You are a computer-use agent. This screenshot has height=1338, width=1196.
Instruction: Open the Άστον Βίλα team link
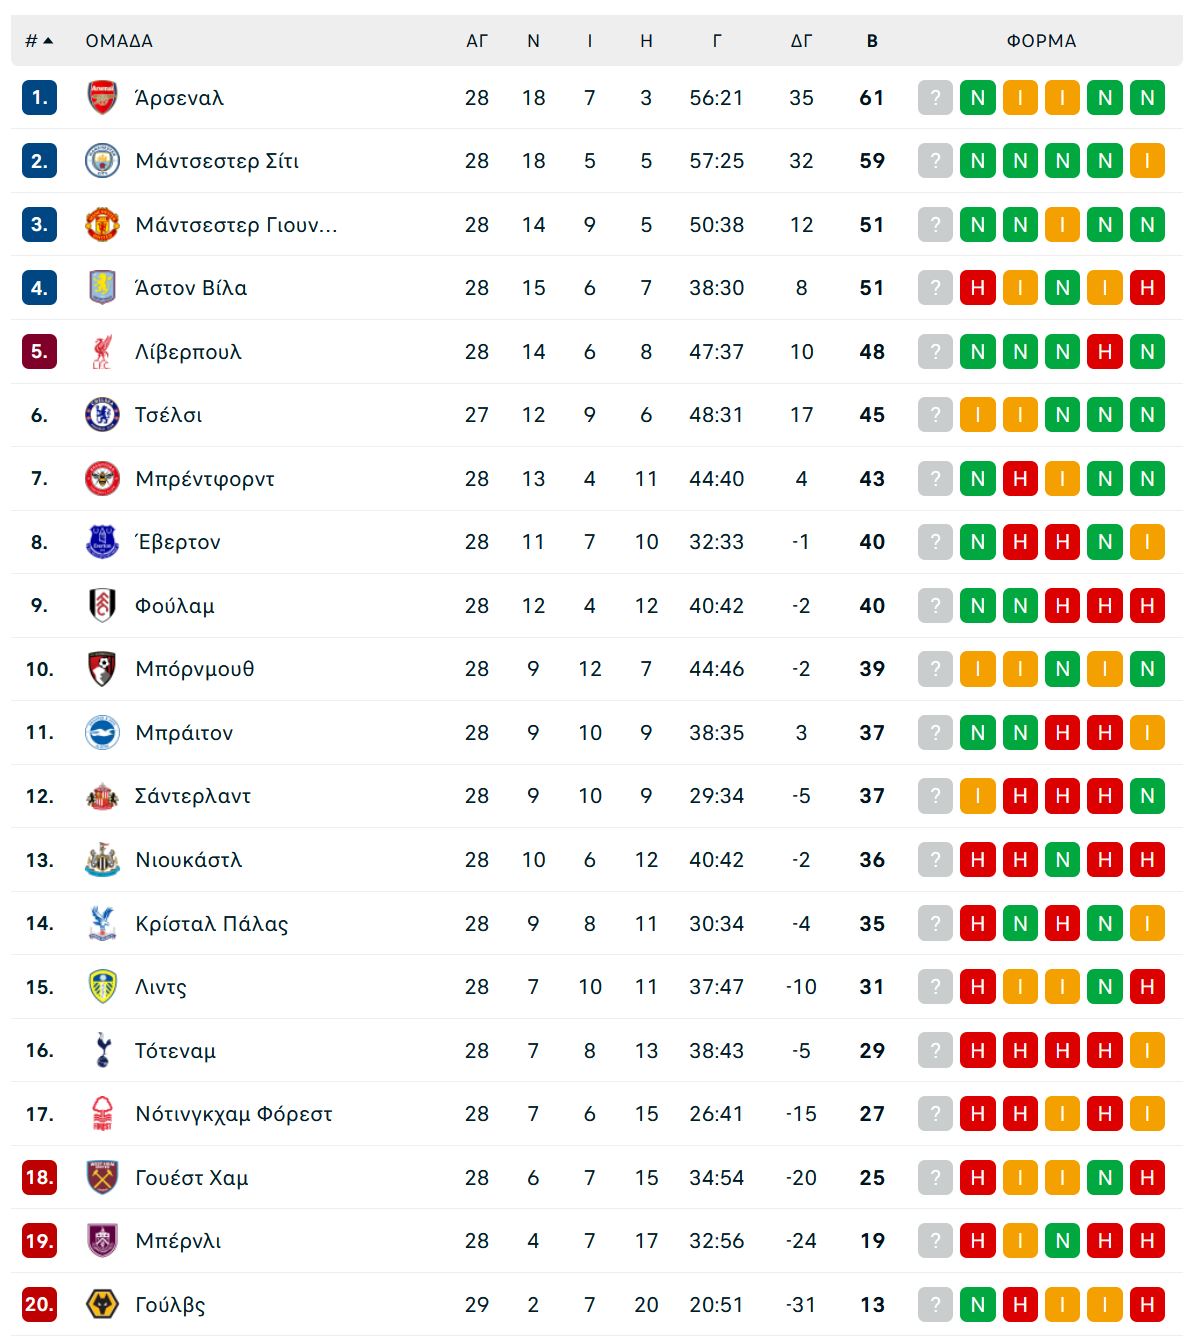pos(191,288)
